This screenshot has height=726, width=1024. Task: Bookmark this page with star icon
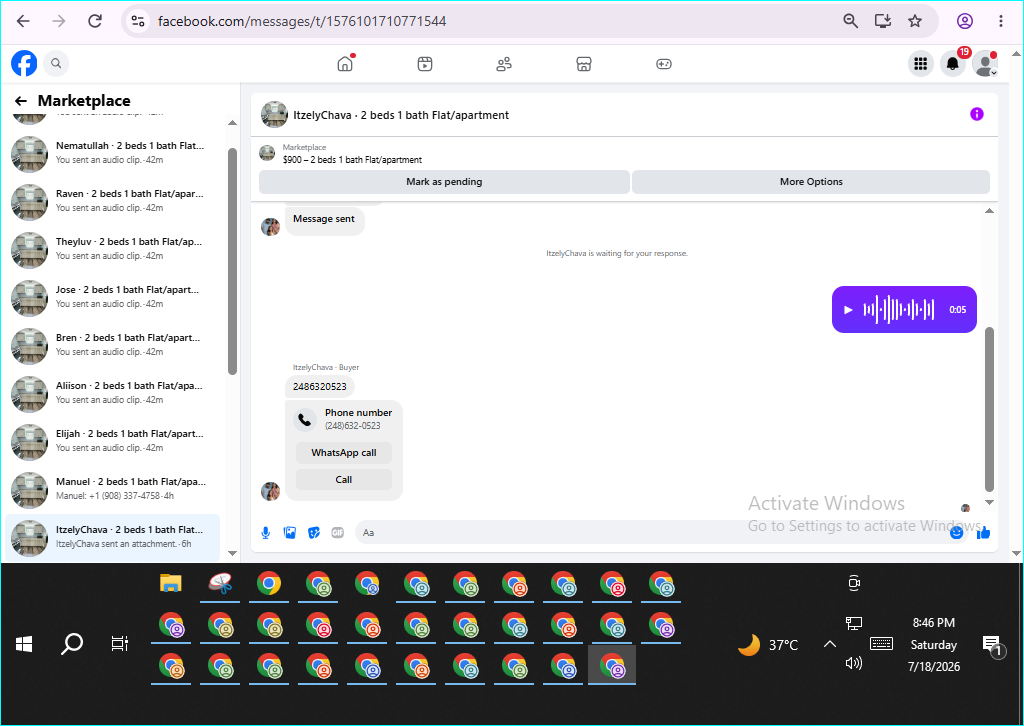pos(914,21)
